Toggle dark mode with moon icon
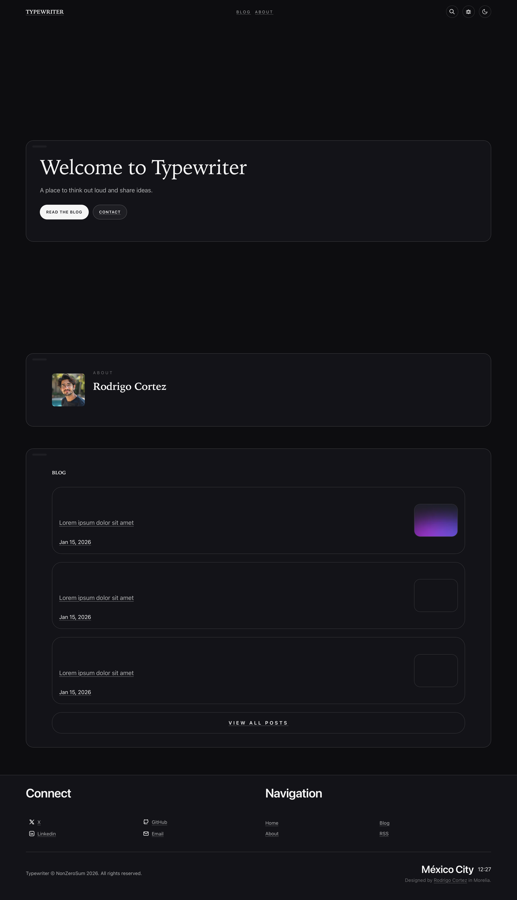 [x=485, y=11]
